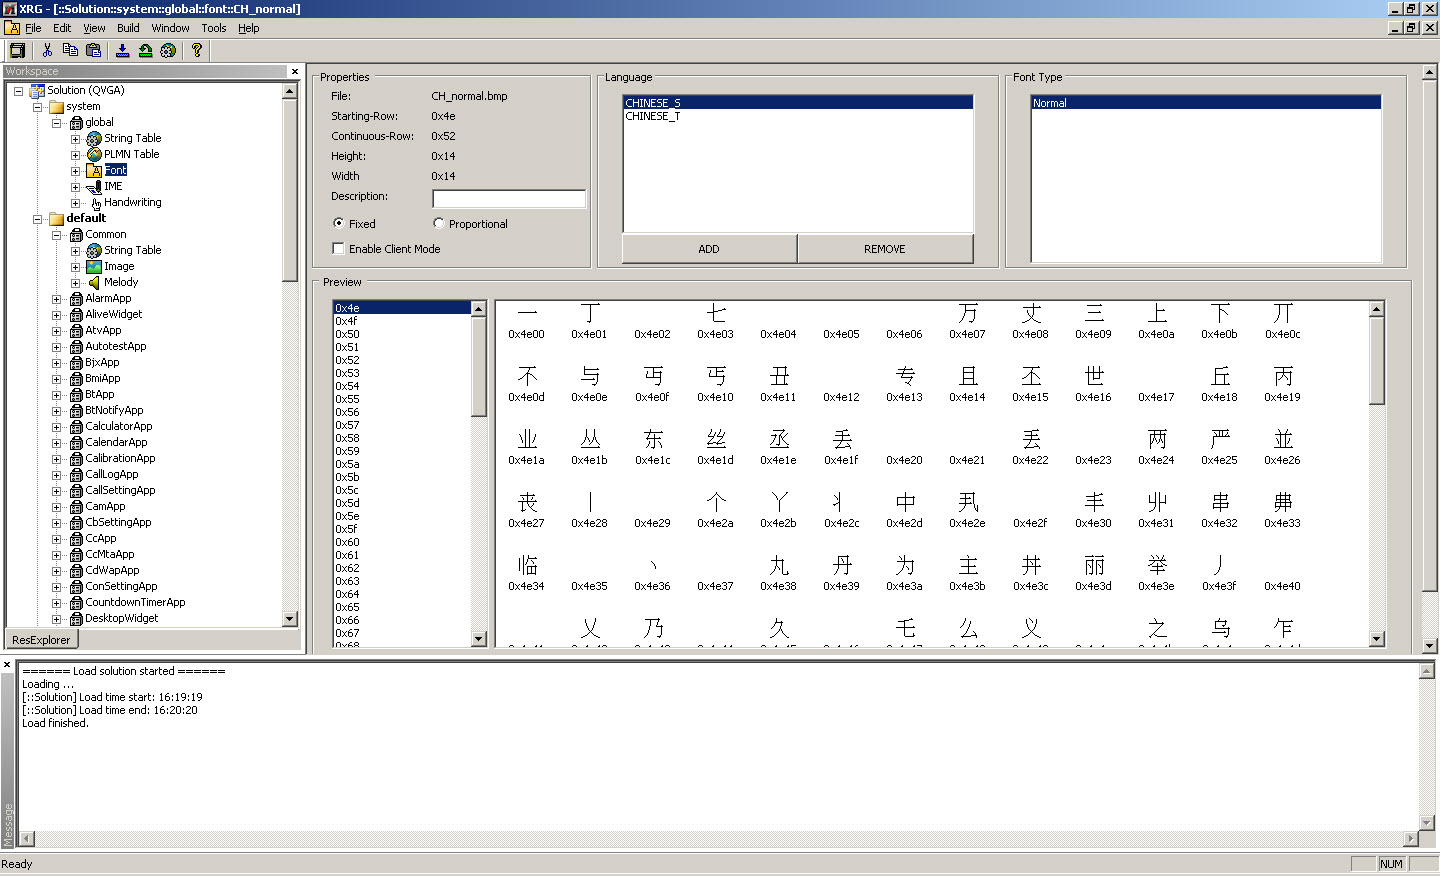
Task: Click the Image picture icon under Common
Action: tap(94, 266)
